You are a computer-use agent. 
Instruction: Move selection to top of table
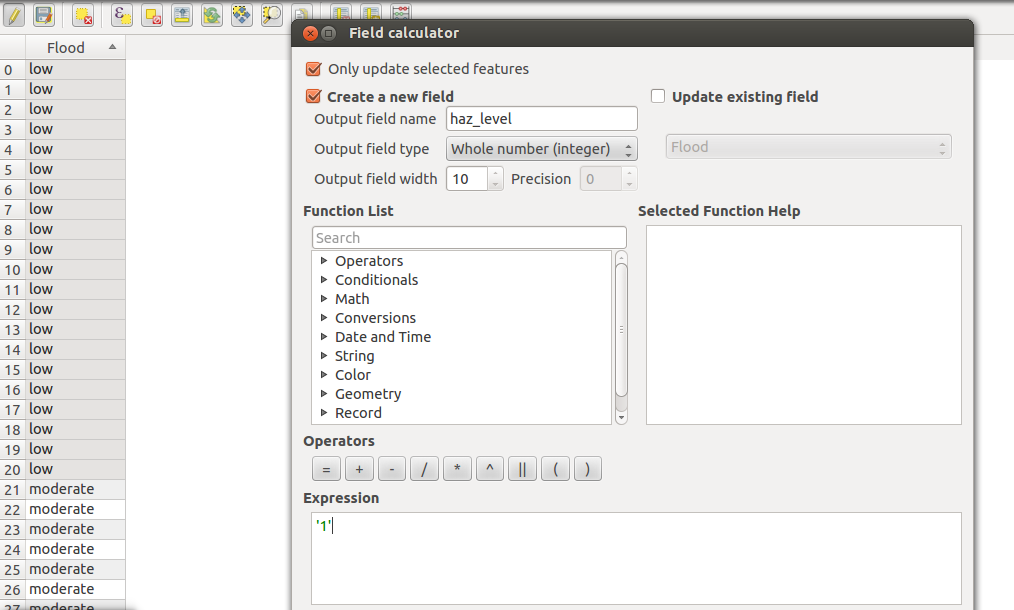[x=182, y=14]
